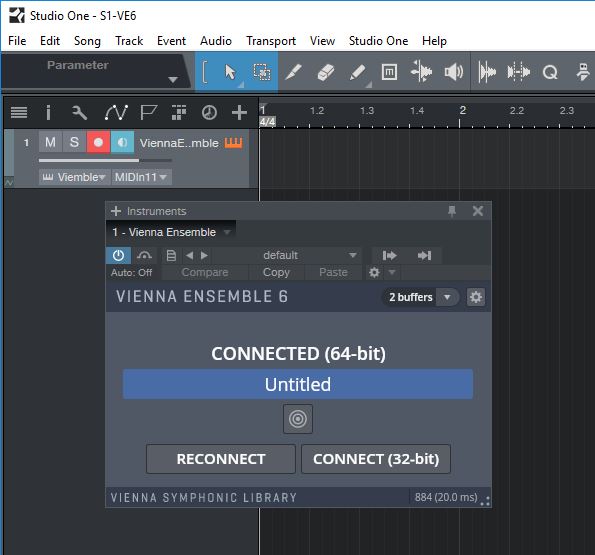Toggle the plug-in bypass arc button
This screenshot has width=595, height=555.
[x=144, y=255]
